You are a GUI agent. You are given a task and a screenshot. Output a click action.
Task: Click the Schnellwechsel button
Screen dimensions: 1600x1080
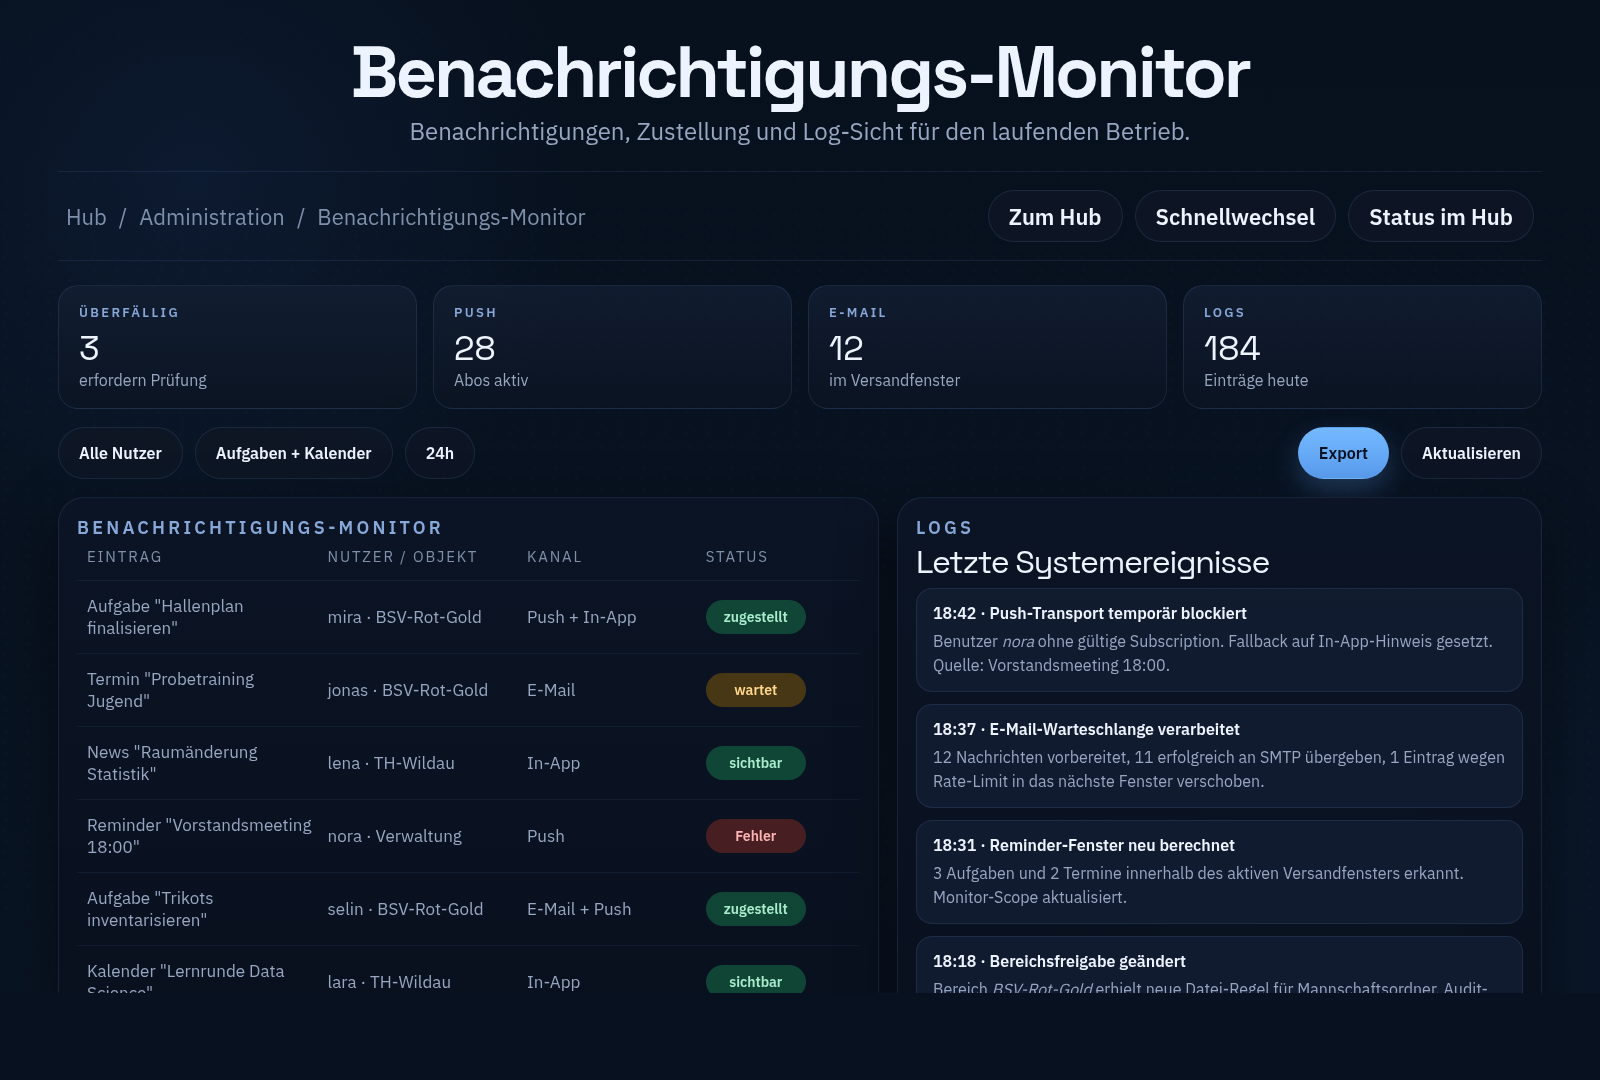(1235, 216)
